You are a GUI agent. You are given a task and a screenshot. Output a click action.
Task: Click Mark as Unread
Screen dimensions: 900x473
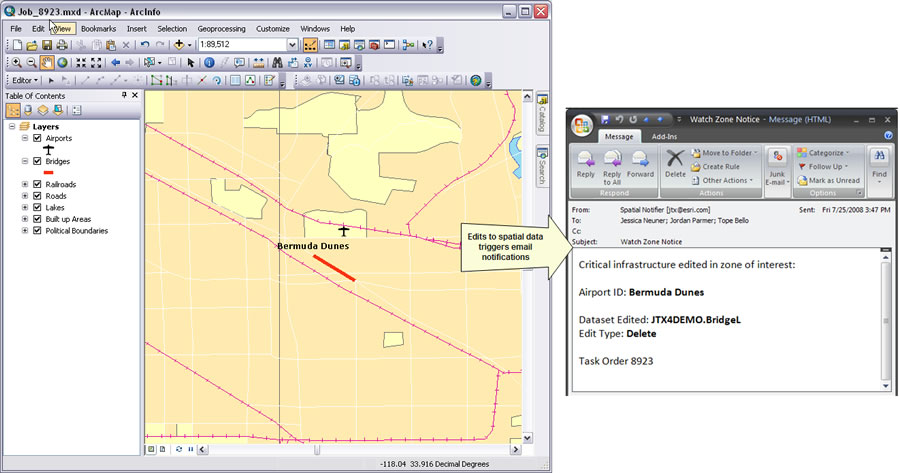[834, 180]
